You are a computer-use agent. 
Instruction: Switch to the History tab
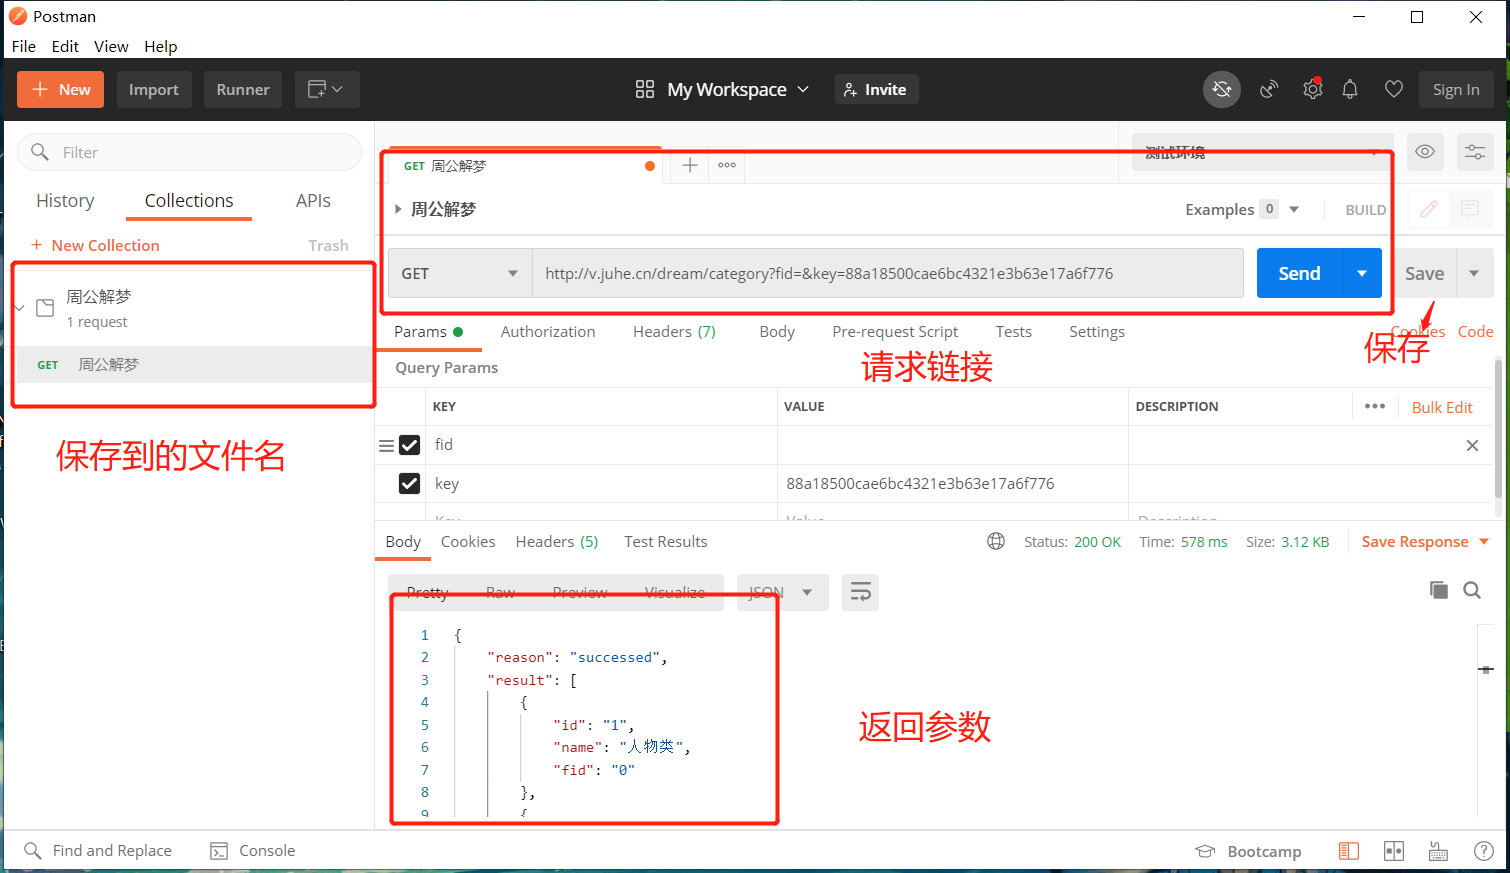65,200
